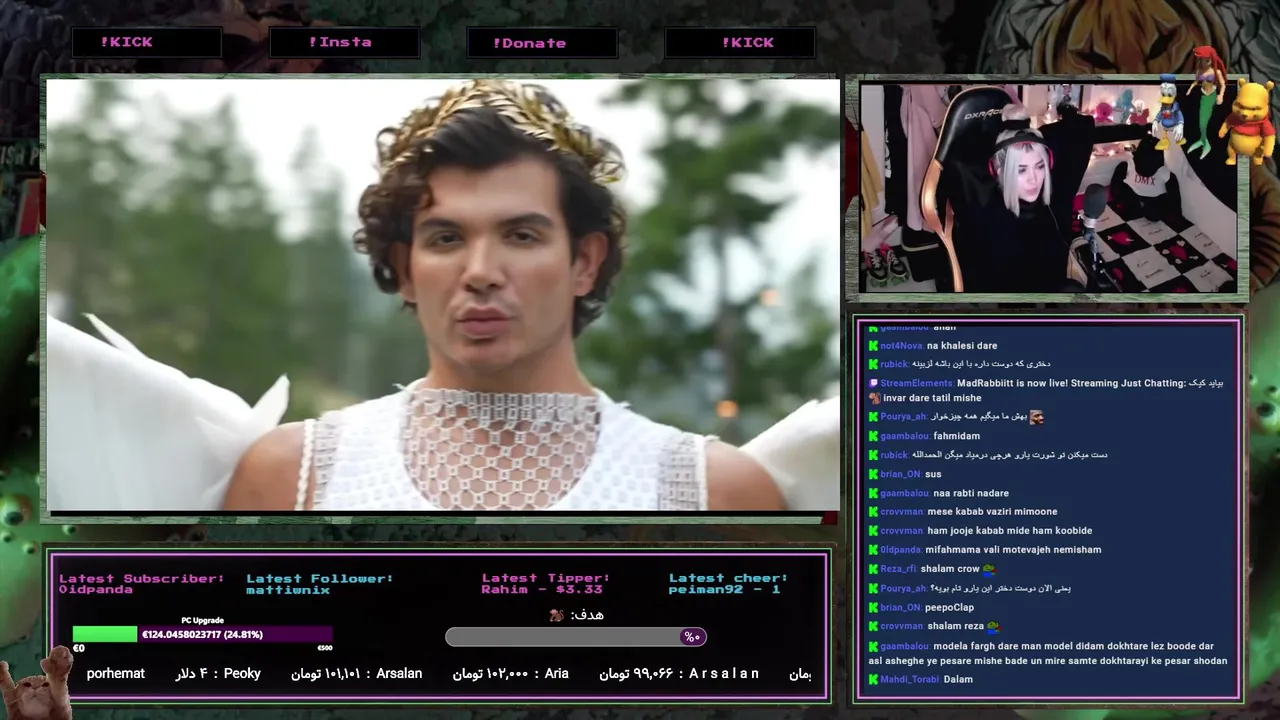1280x720 pixels.
Task: Click the PC Upgrade green progress bar
Action: pos(105,634)
